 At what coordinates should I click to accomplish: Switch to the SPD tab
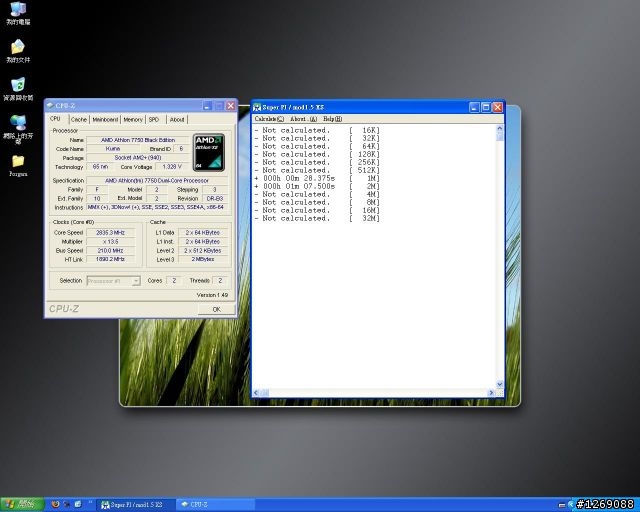154,120
